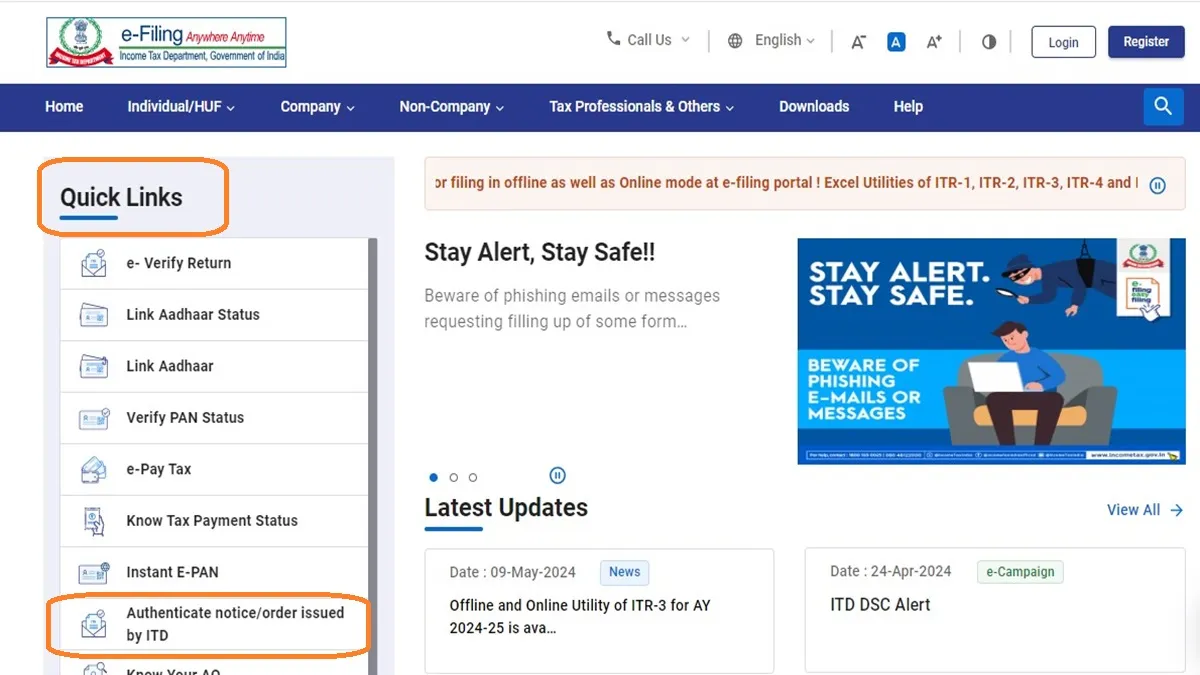
Task: Click the Verify PAN Status icon
Action: click(93, 418)
